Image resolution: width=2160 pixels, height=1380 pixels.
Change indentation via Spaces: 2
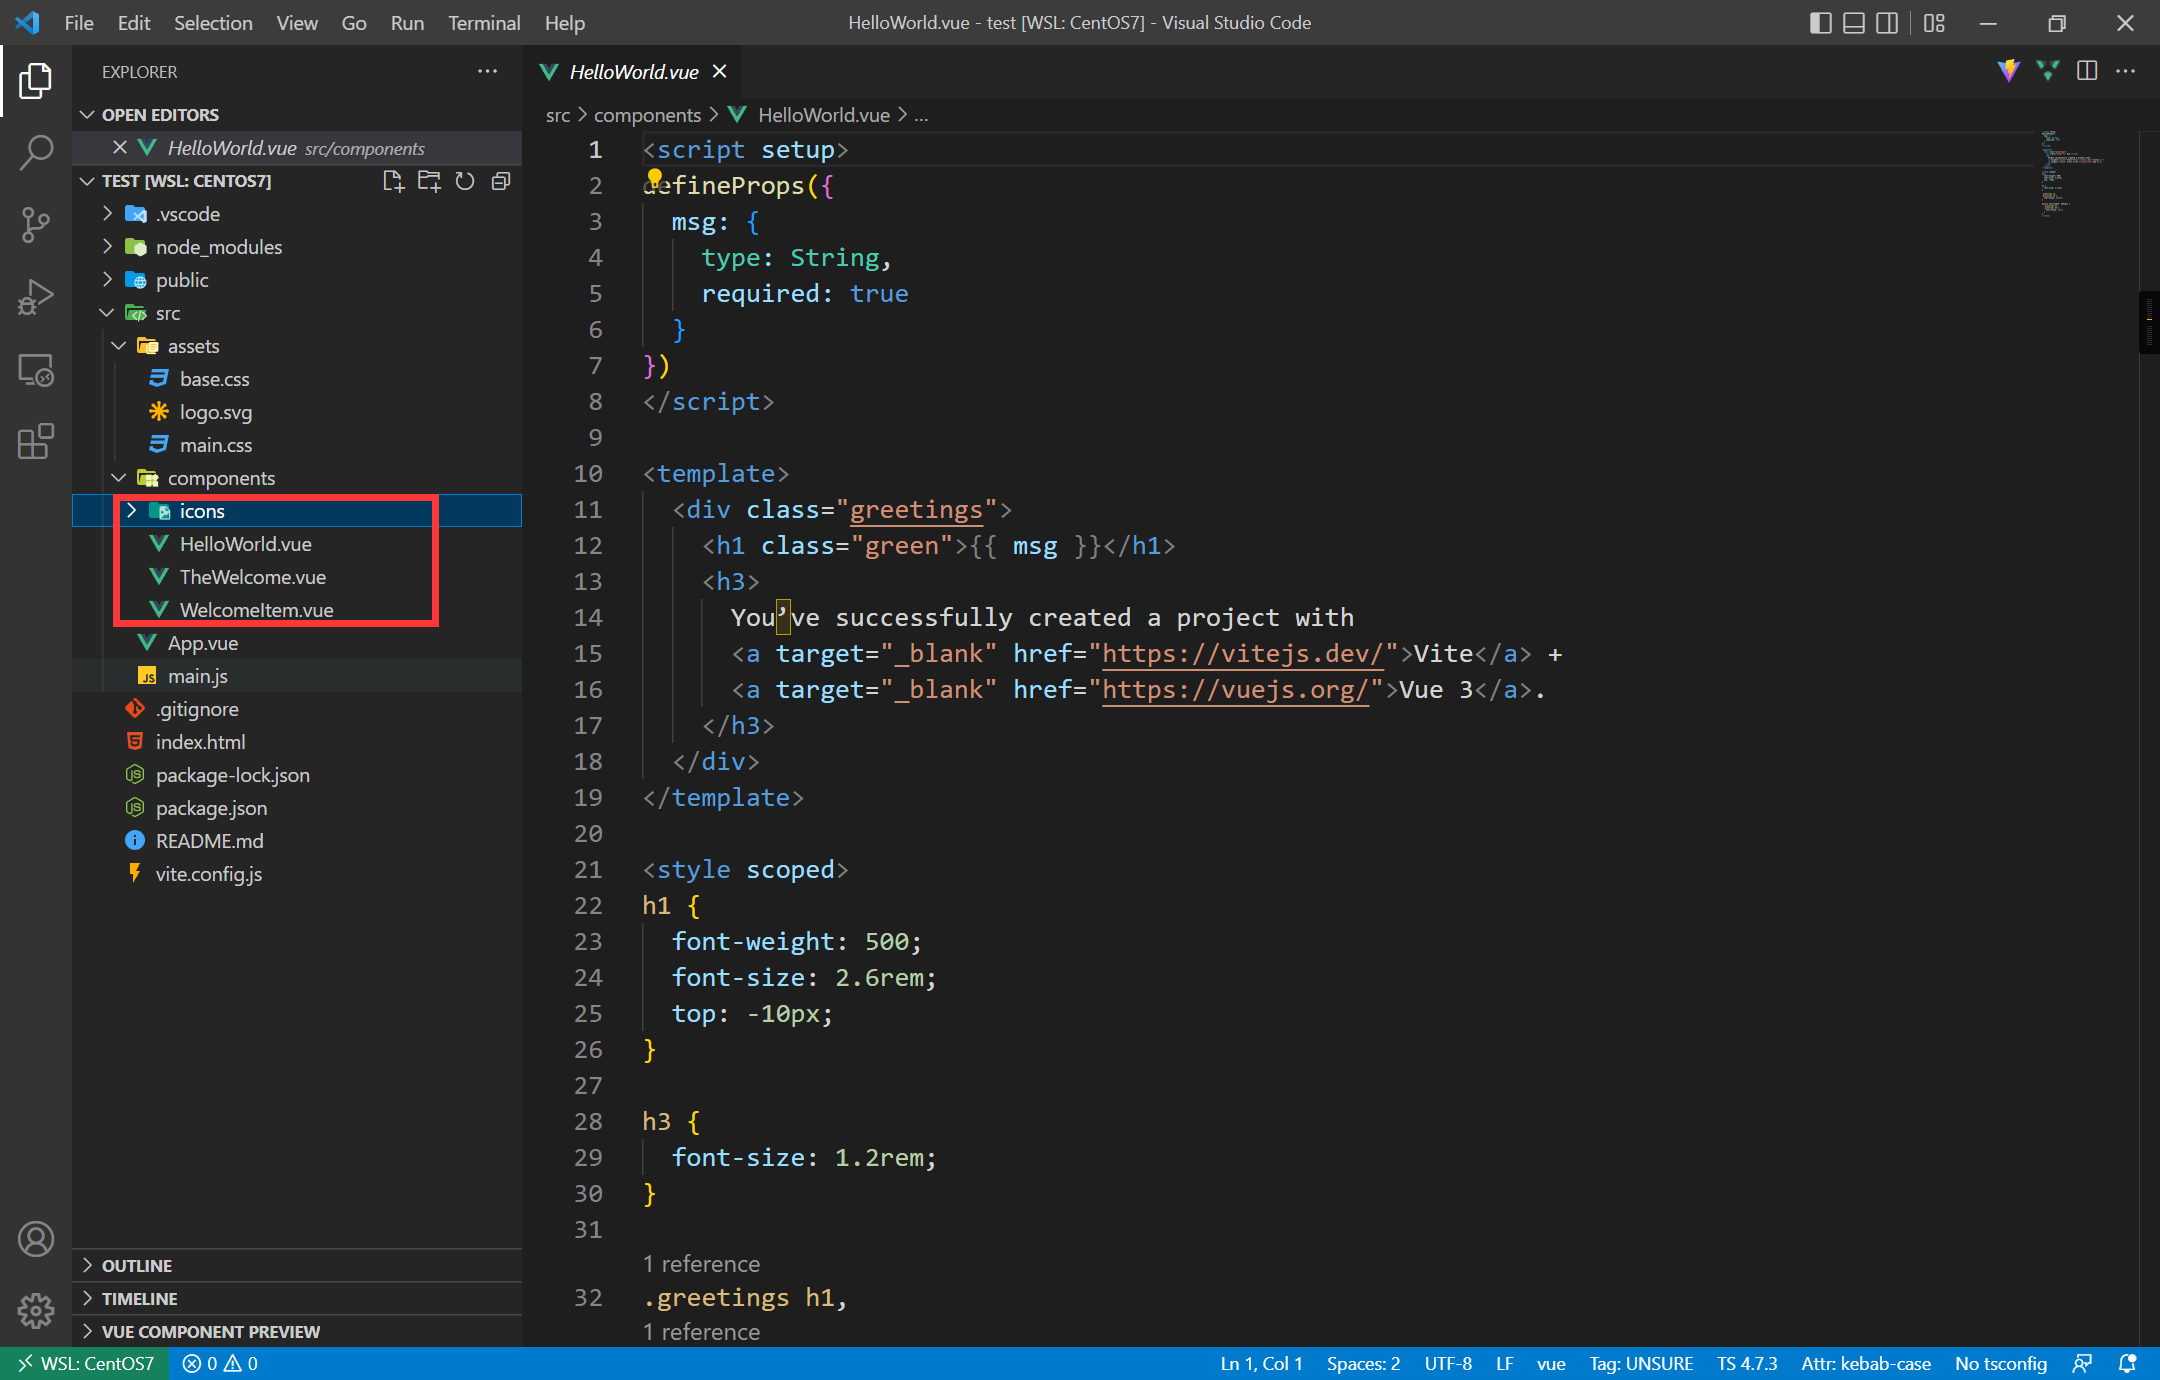click(x=1363, y=1363)
